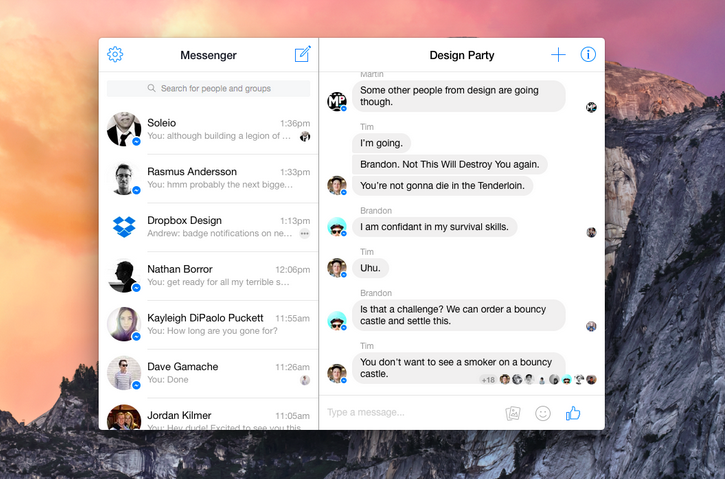Open the Nathan Borror conversation

pos(209,276)
